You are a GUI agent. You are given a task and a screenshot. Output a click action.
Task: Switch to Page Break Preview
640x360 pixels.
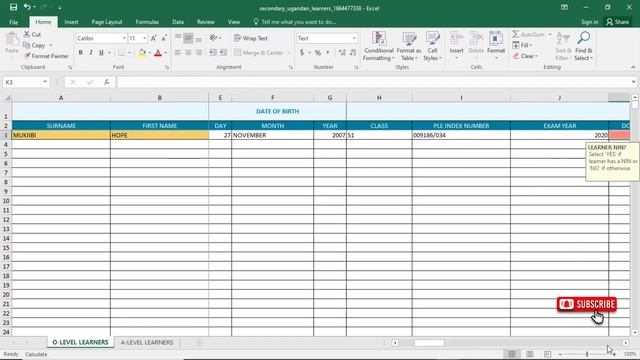point(547,354)
